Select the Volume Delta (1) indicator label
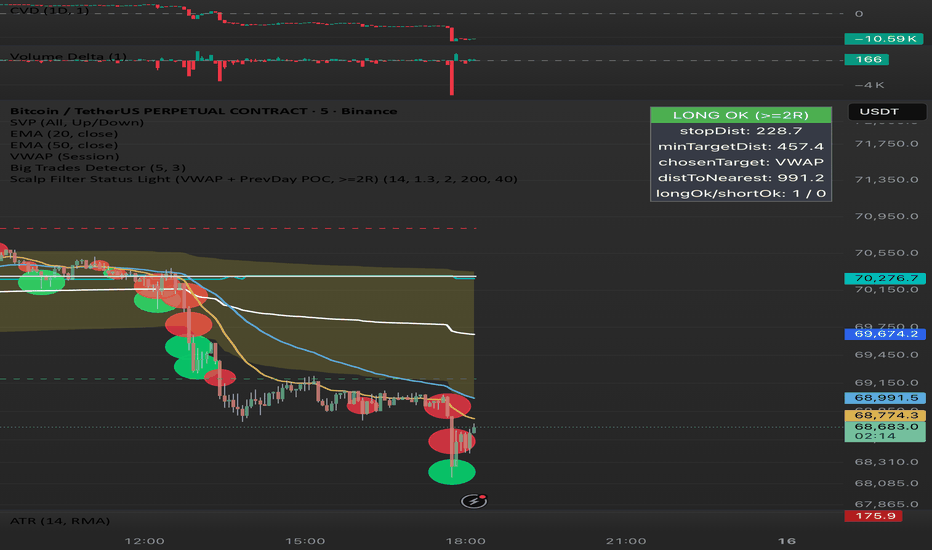The height and width of the screenshot is (550, 932). click(x=68, y=56)
